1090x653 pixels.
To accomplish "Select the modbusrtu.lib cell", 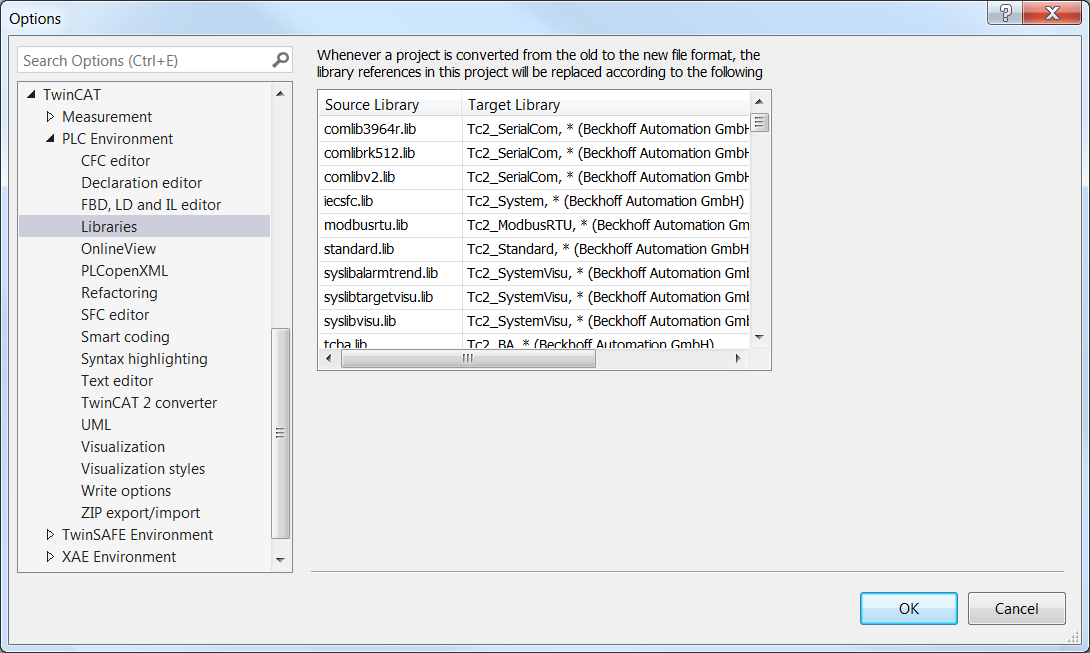I will 390,225.
